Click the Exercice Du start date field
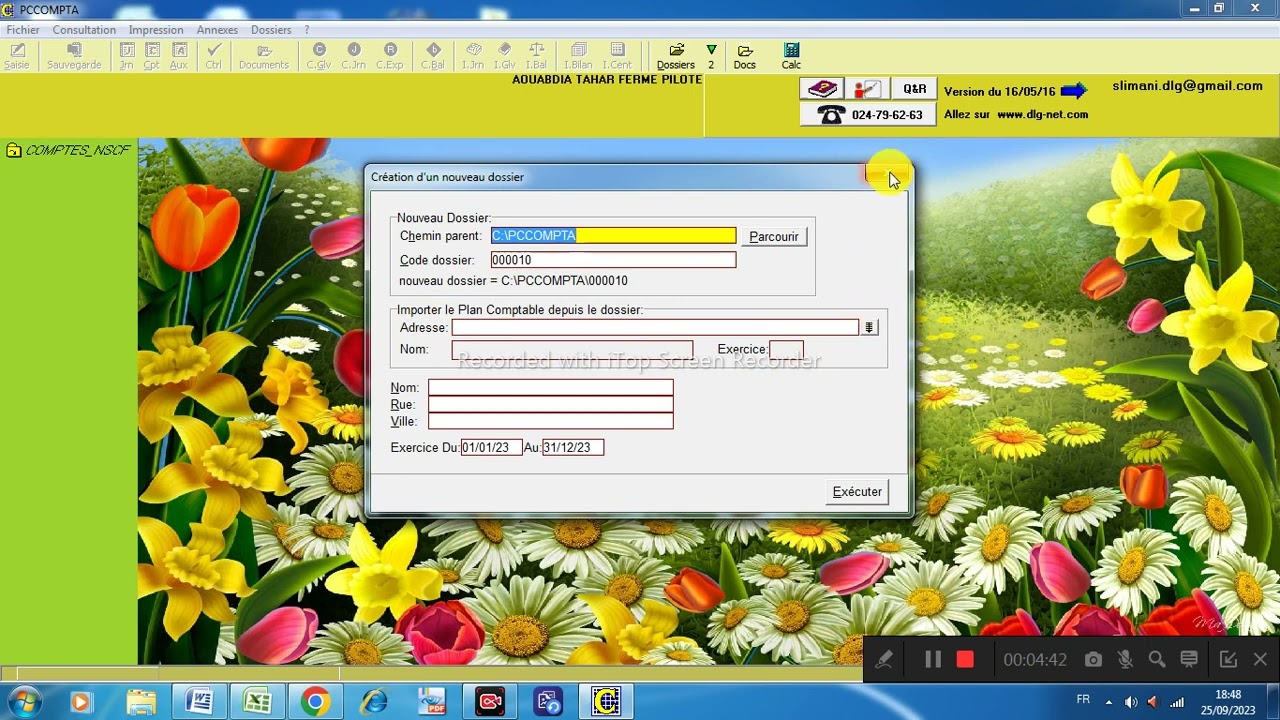Screen dimensions: 1280x720 click(x=491, y=448)
